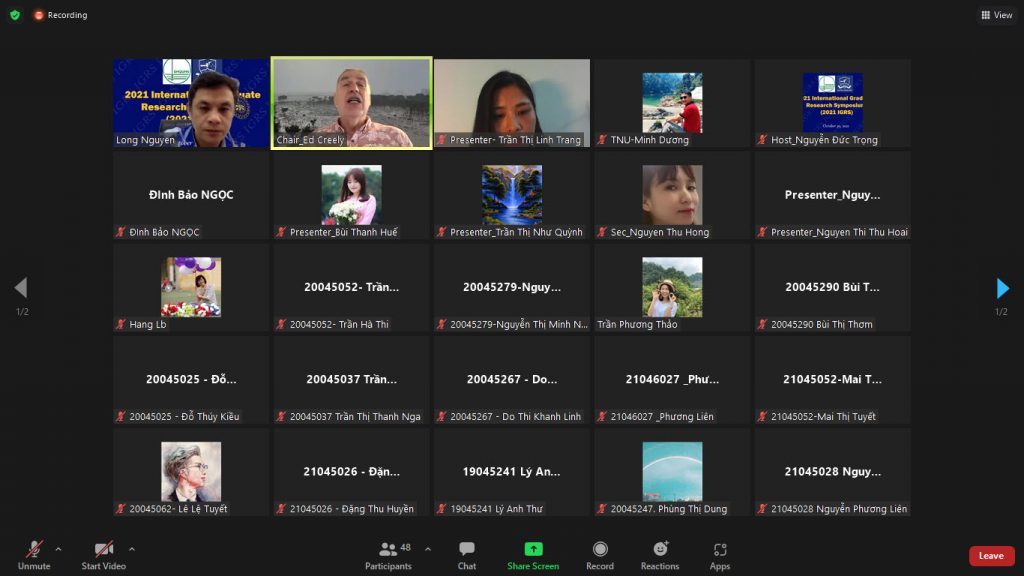The height and width of the screenshot is (576, 1024).
Task: Open the View layout menu
Action: click(997, 15)
